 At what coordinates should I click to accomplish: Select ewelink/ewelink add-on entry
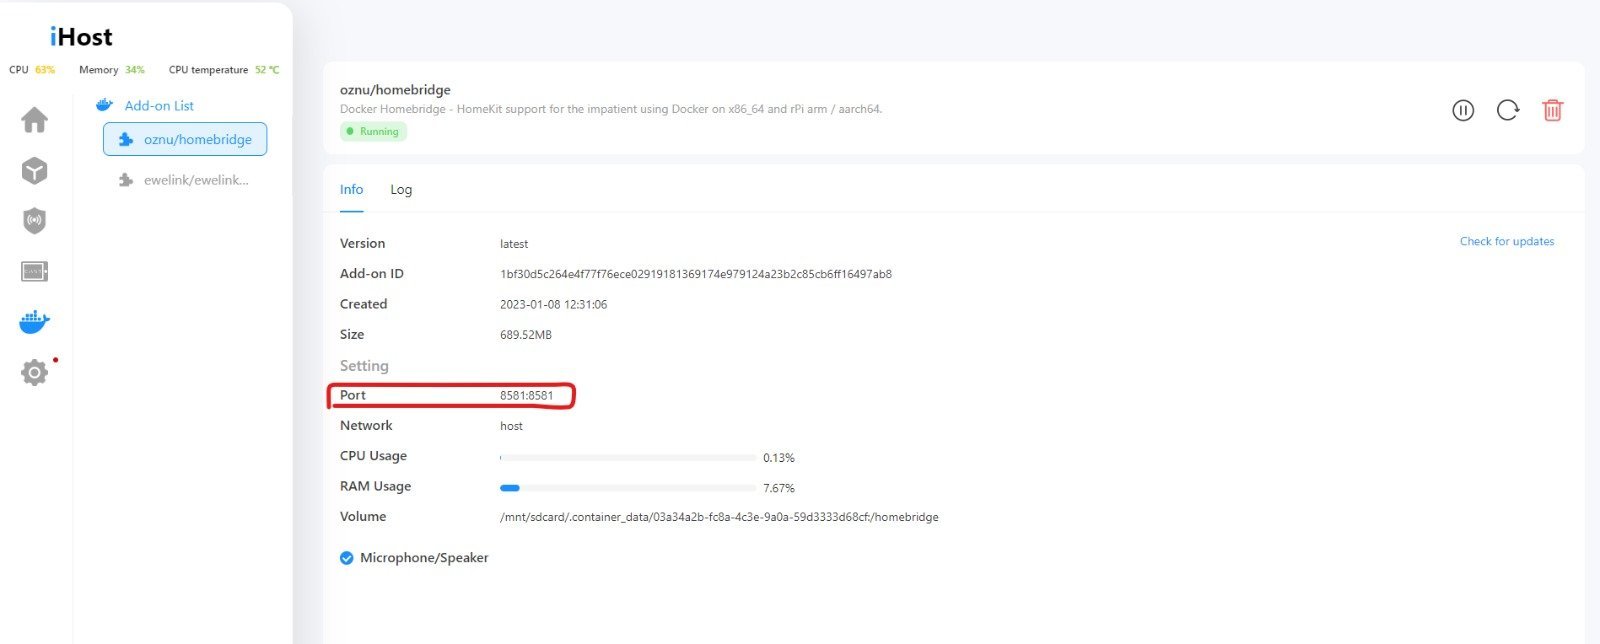(185, 180)
